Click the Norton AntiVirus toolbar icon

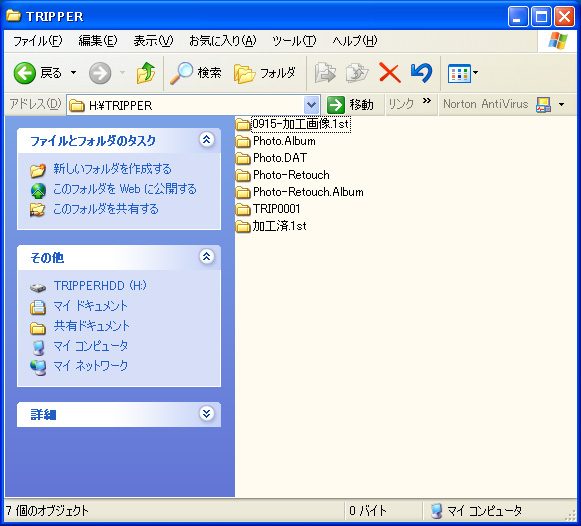click(543, 105)
